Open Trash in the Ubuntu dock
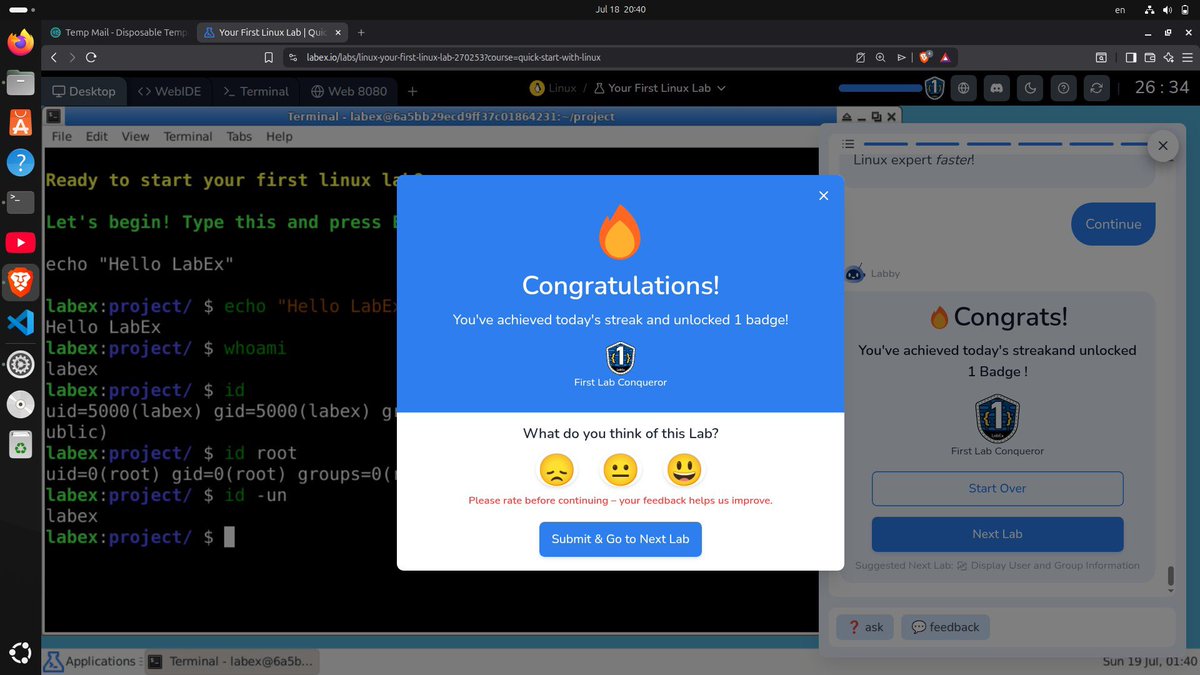 click(x=20, y=444)
